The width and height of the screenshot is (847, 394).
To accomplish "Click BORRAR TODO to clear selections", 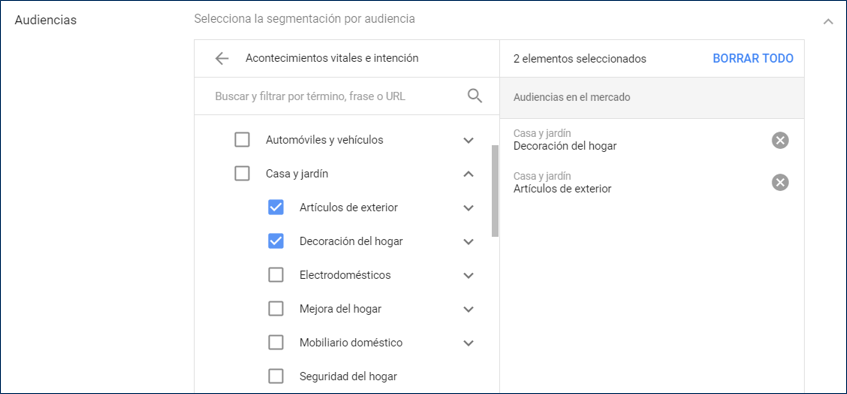I will click(x=753, y=58).
